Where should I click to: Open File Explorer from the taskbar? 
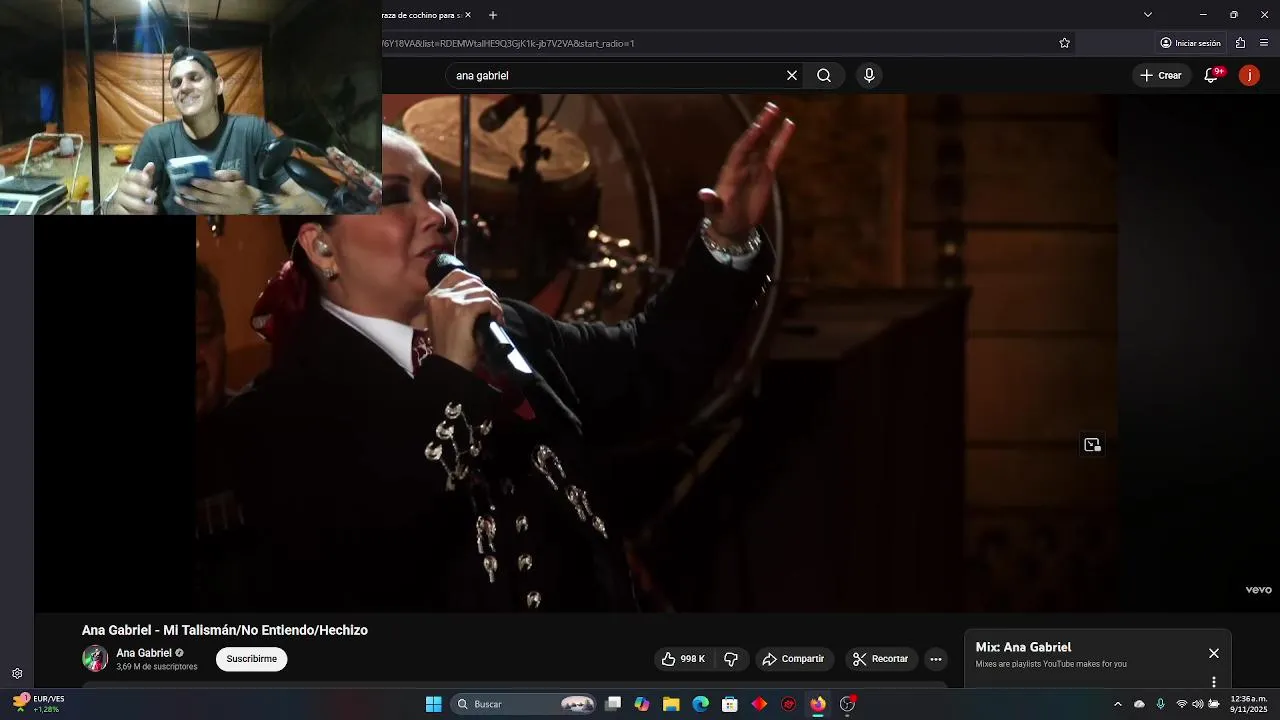[671, 704]
